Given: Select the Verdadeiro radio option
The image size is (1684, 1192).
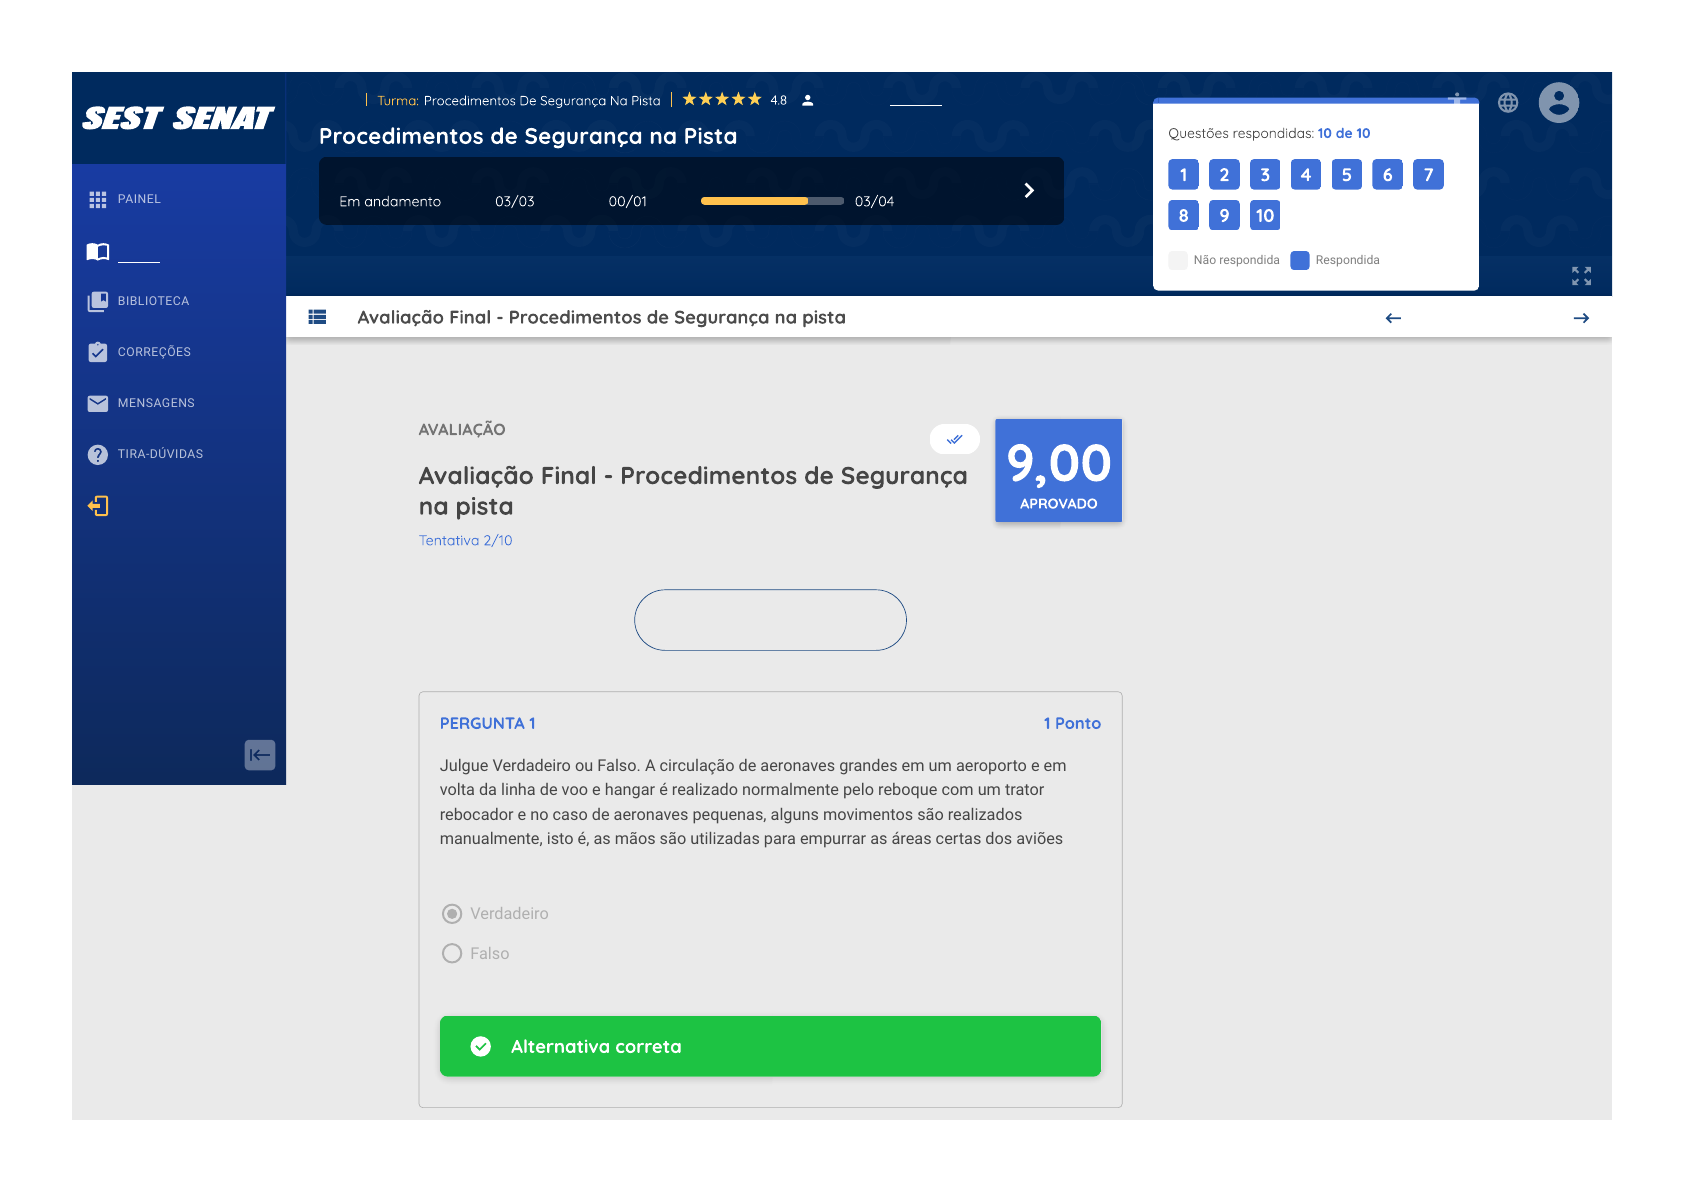Looking at the screenshot, I should tap(452, 914).
